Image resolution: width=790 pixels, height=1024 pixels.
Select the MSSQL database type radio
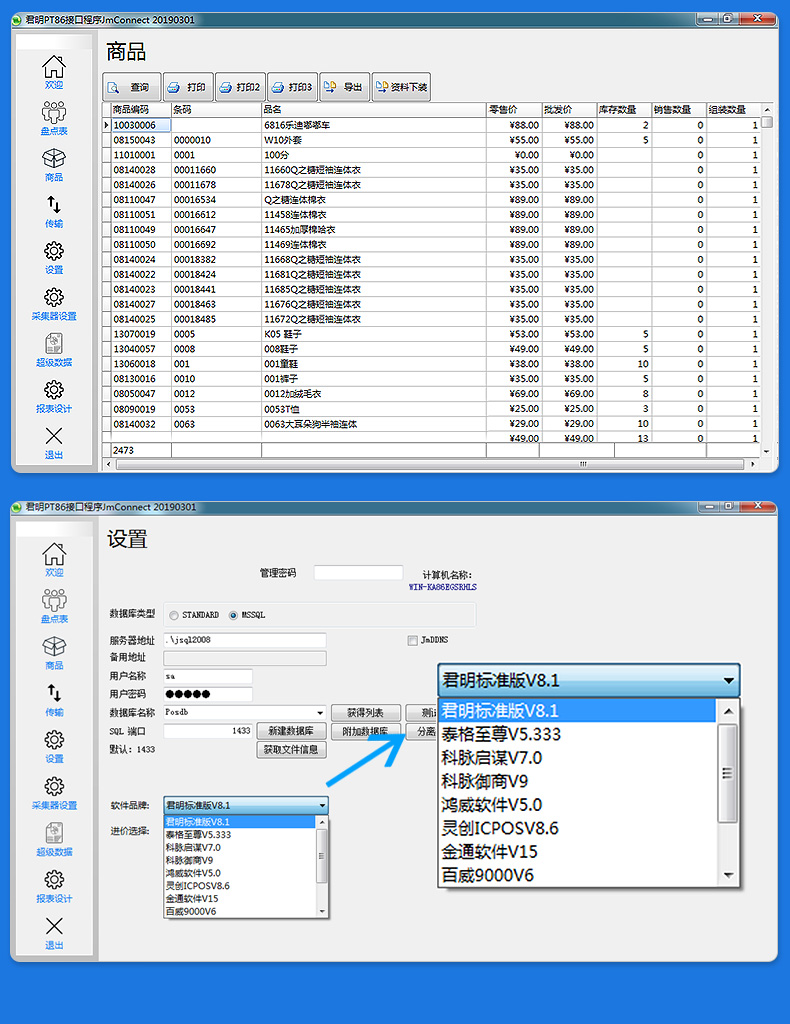pyautogui.click(x=233, y=615)
